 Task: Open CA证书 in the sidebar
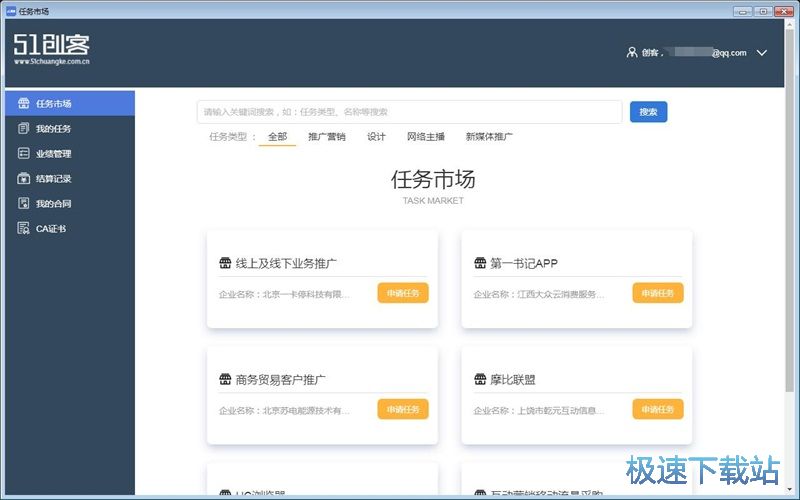(x=70, y=229)
